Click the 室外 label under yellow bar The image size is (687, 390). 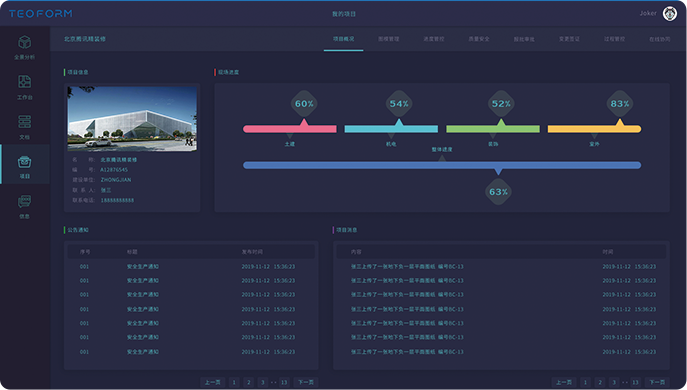[x=595, y=144]
